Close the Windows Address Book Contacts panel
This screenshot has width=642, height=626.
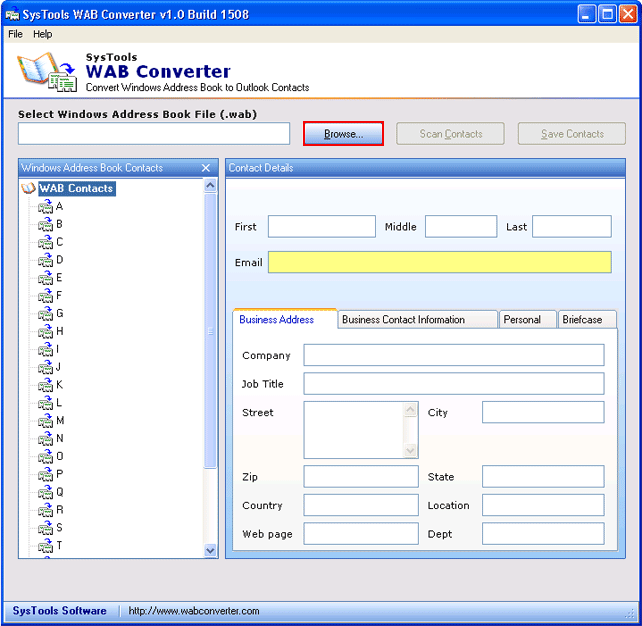click(206, 168)
